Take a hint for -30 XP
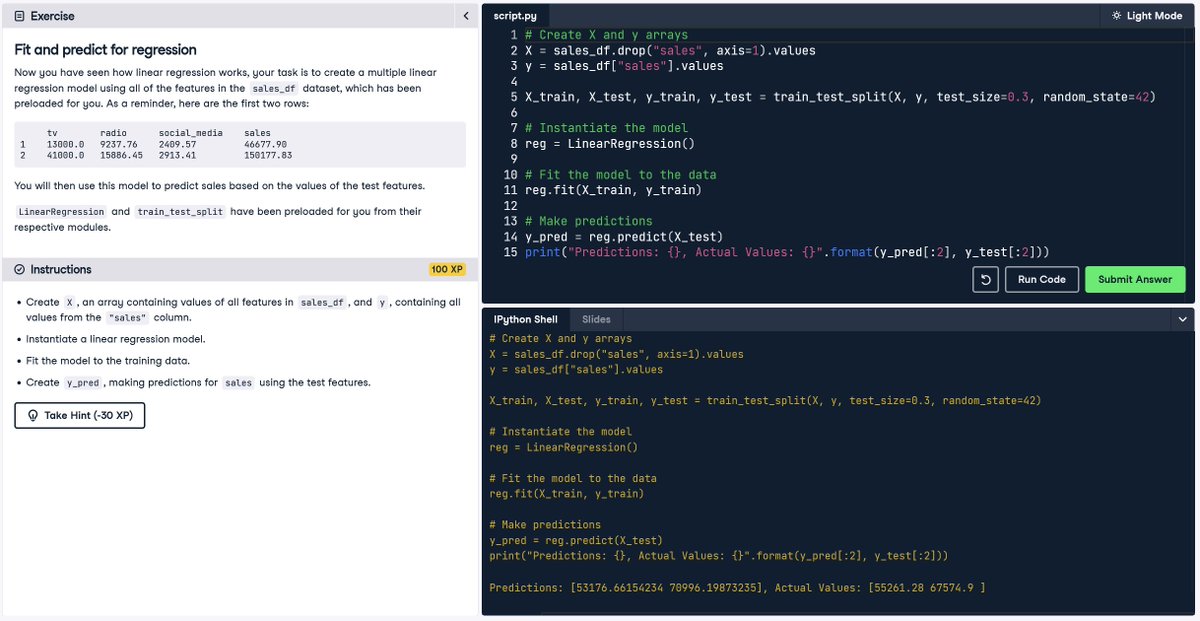Viewport: 1200px width, 621px height. pyautogui.click(x=80, y=415)
